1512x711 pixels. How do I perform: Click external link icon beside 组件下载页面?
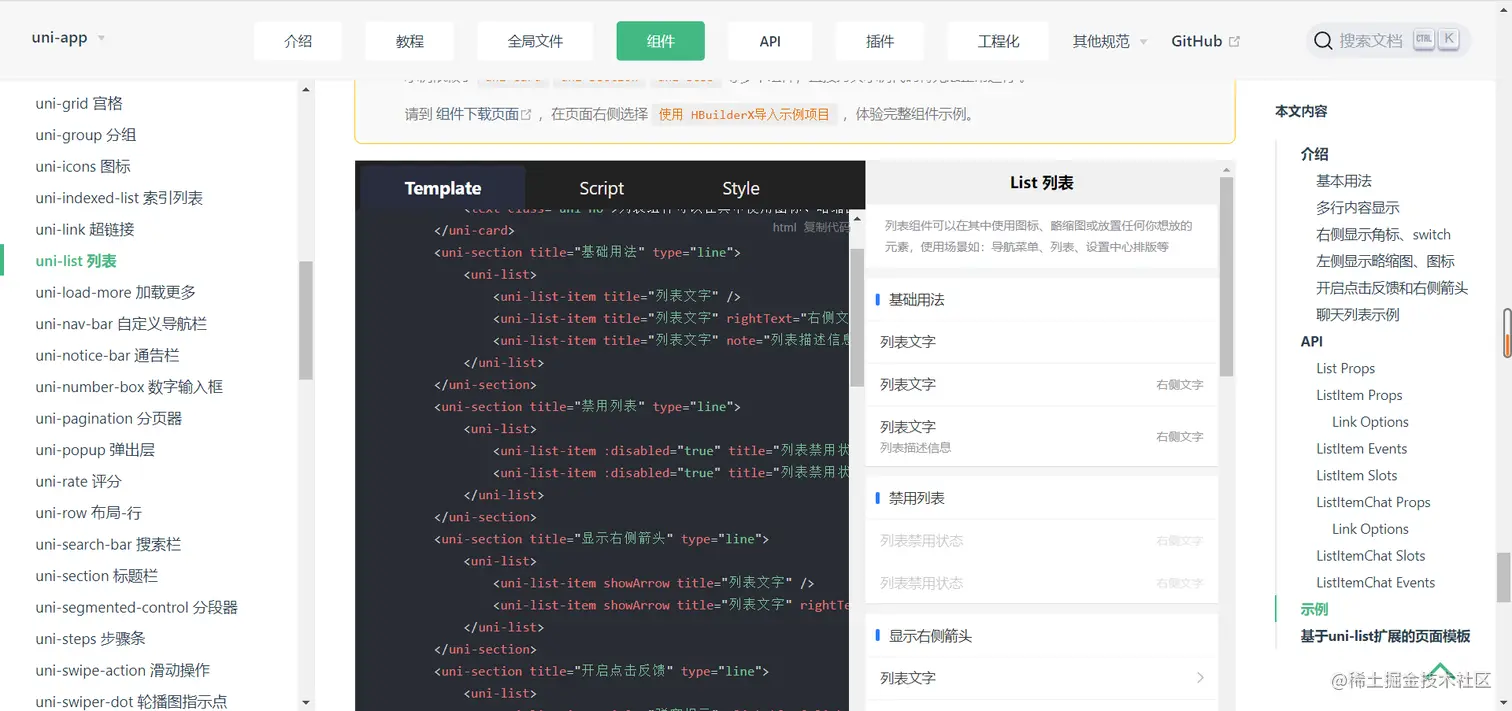(526, 115)
